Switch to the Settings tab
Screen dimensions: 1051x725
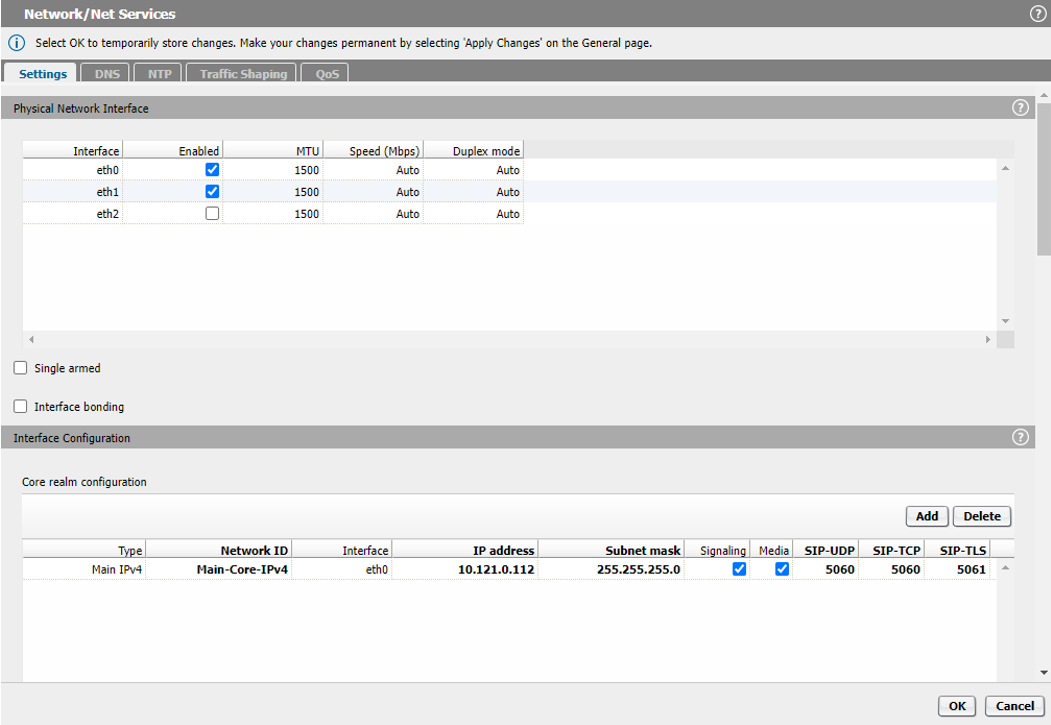pyautogui.click(x=42, y=73)
